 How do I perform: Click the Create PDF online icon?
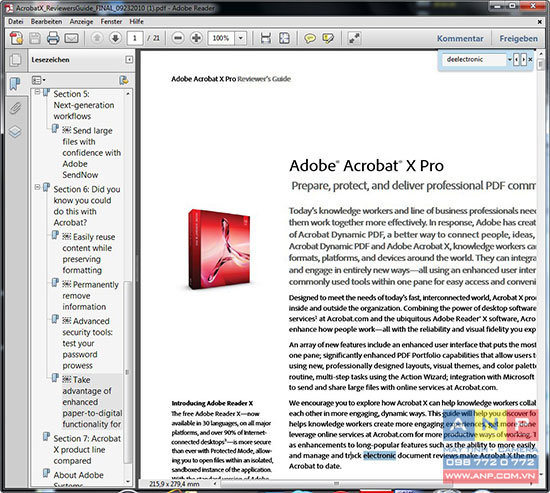coord(16,38)
